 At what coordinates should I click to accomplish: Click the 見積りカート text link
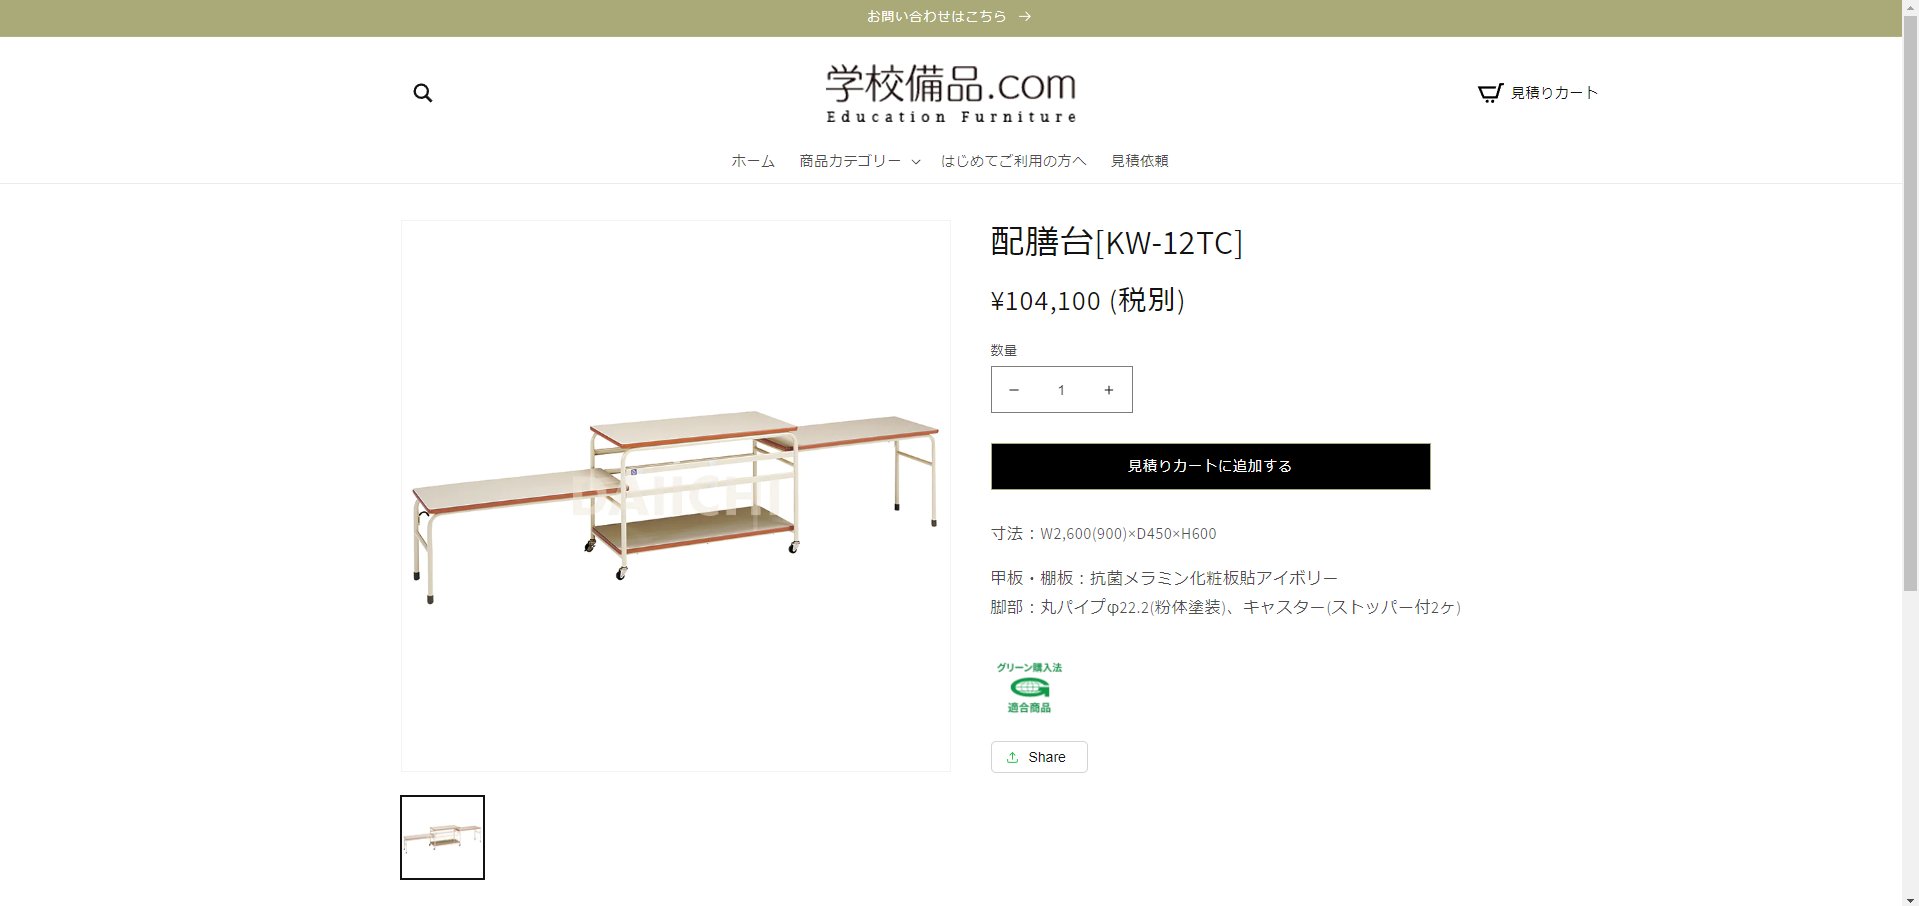[x=1554, y=93]
